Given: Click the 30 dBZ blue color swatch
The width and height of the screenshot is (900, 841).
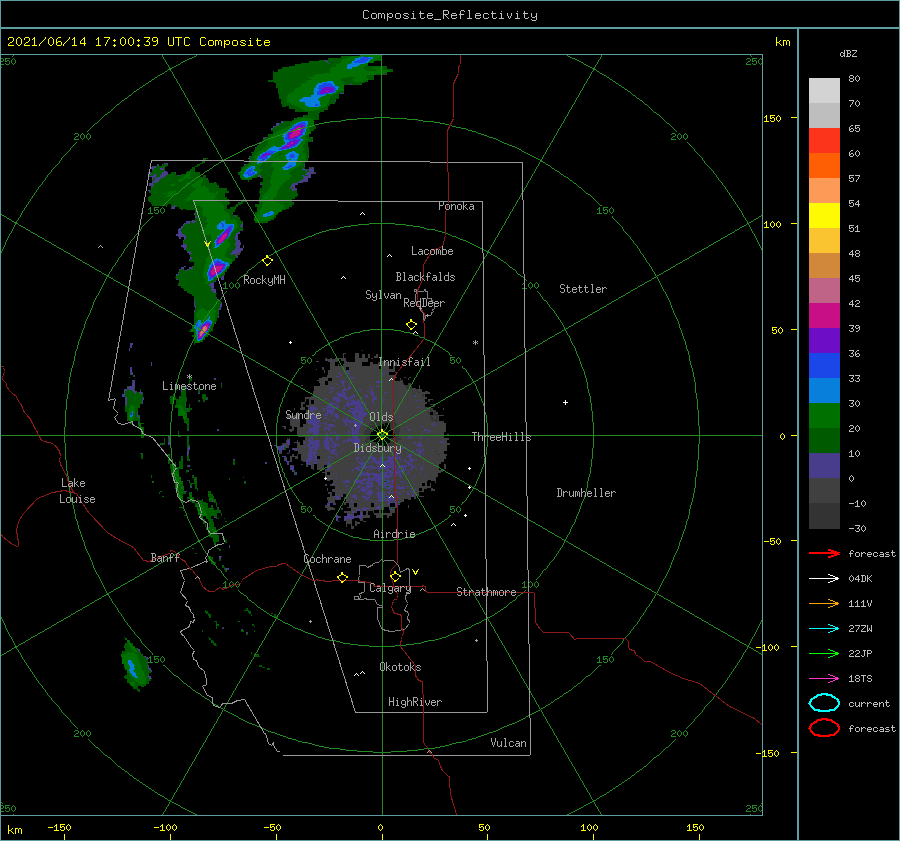Looking at the screenshot, I should 824,390.
